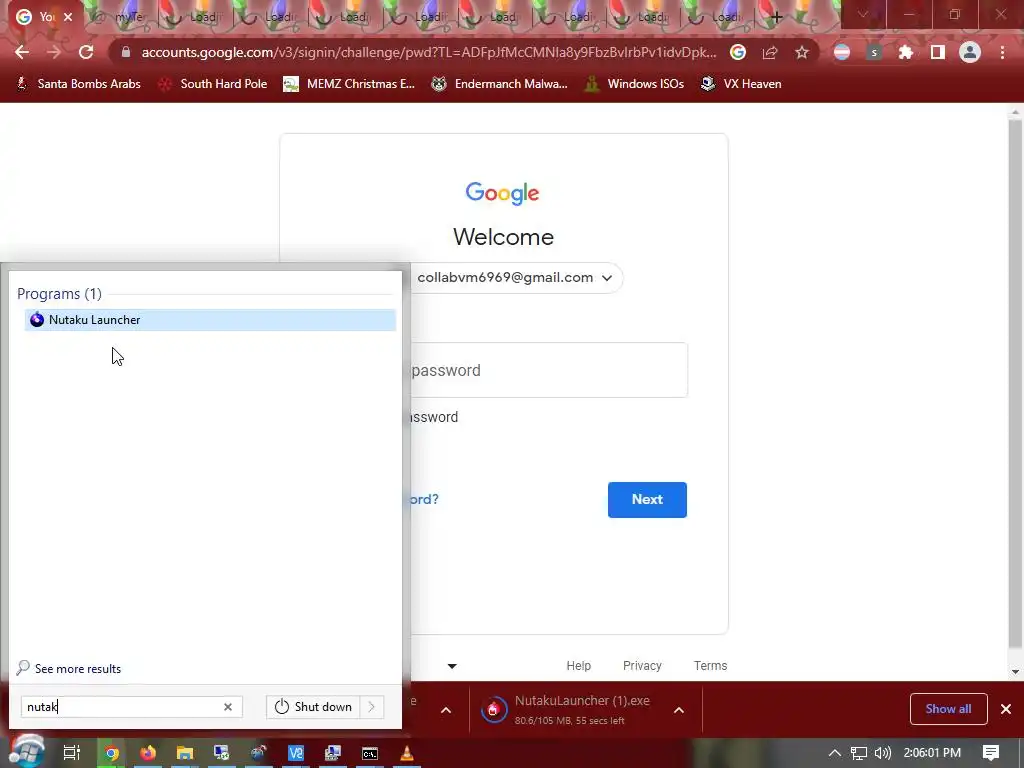Close the active Google tab
This screenshot has height=768, width=1024.
point(68,17)
